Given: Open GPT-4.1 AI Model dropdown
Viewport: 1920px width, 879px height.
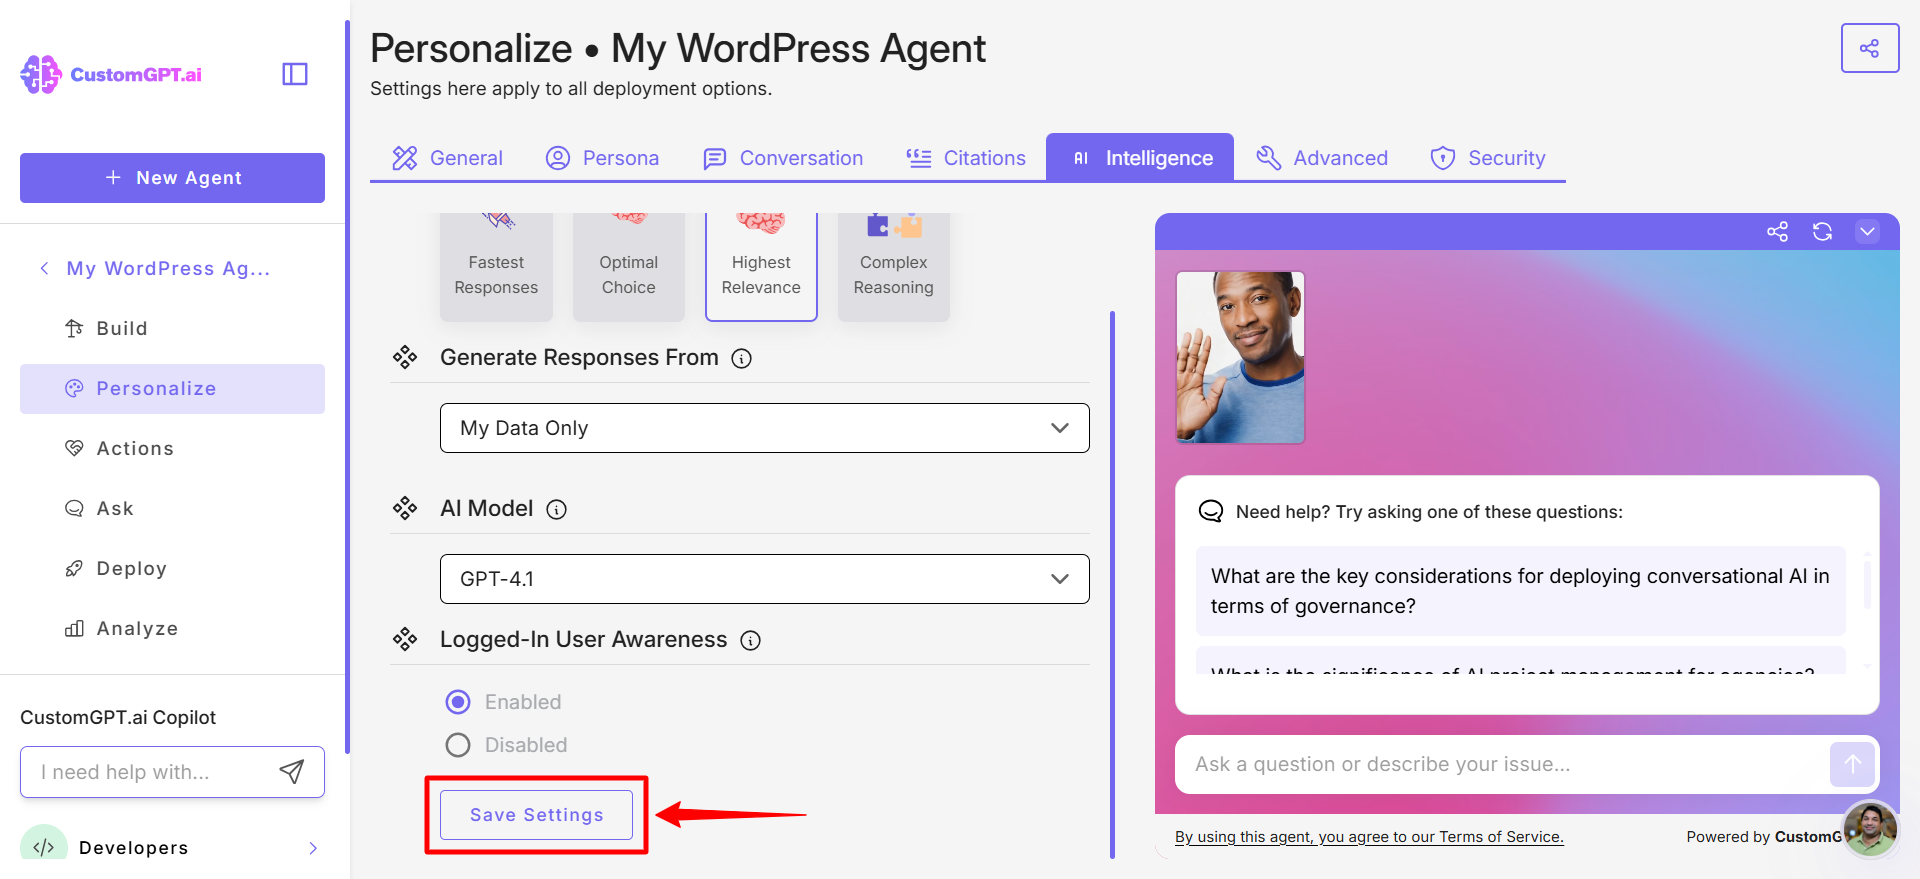Looking at the screenshot, I should pyautogui.click(x=764, y=579).
